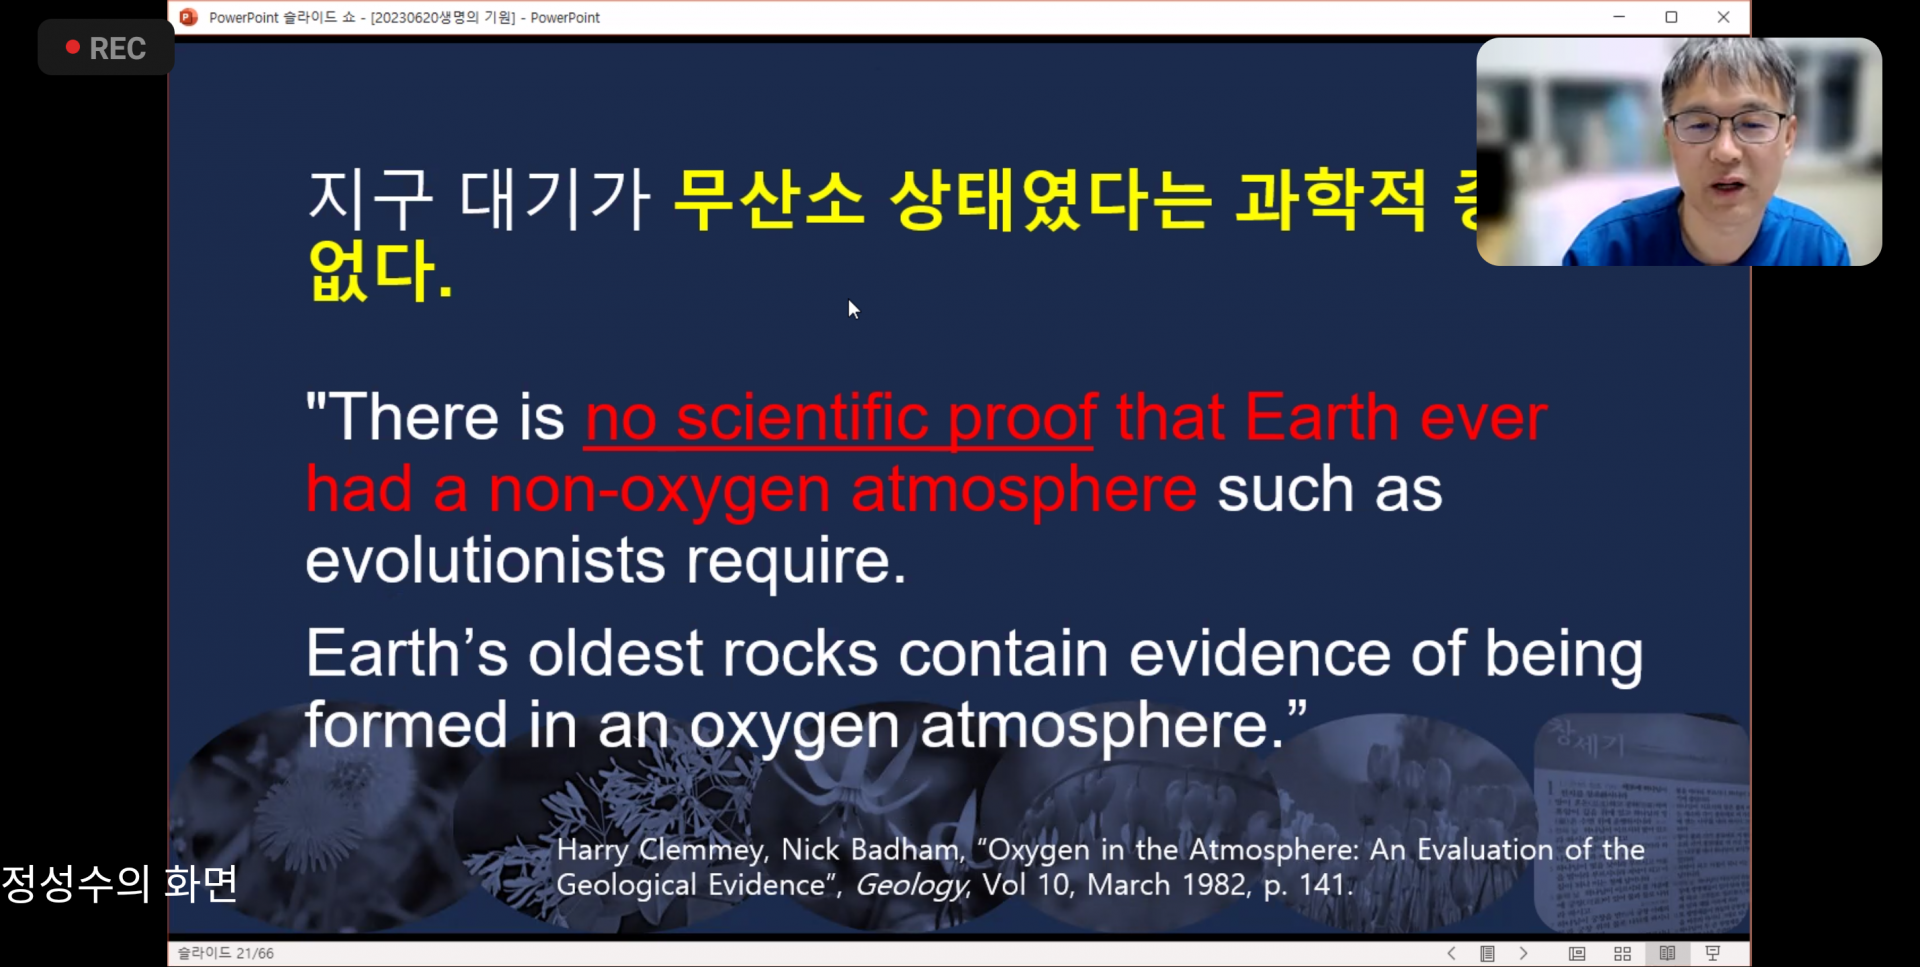Click the REC recording indicator
The height and width of the screenshot is (967, 1920).
tap(106, 48)
